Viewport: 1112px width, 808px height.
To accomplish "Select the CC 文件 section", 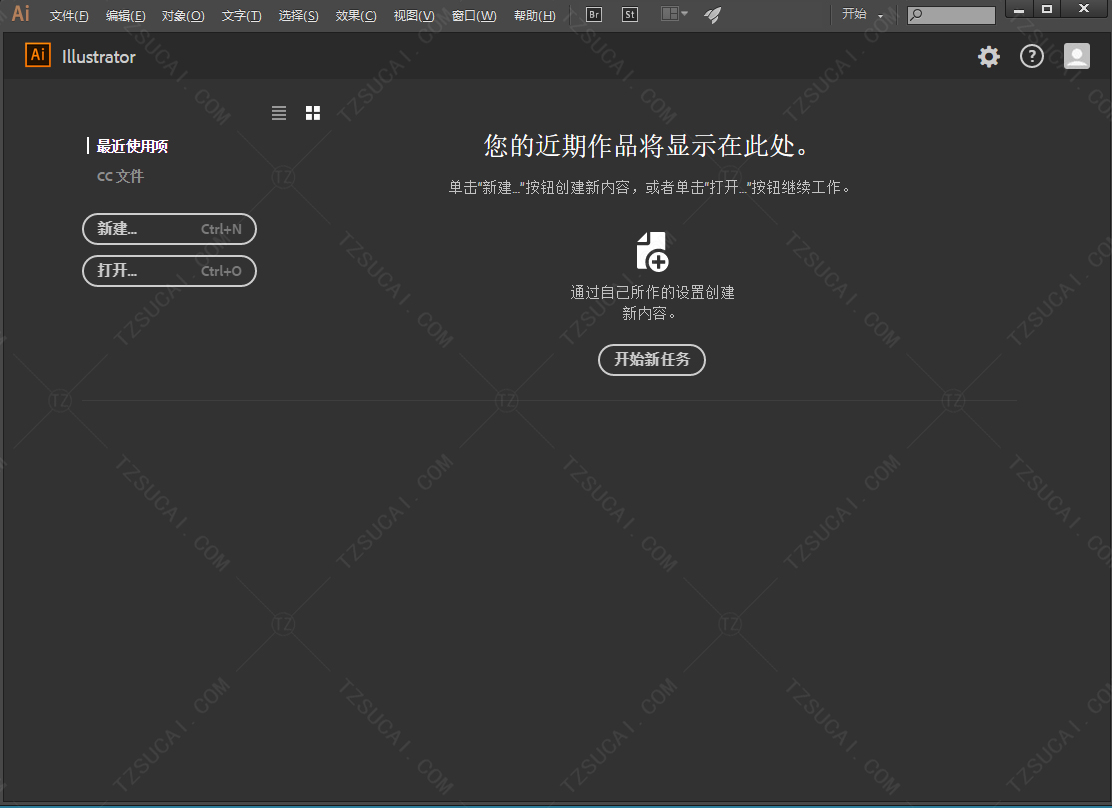I will click(121, 176).
